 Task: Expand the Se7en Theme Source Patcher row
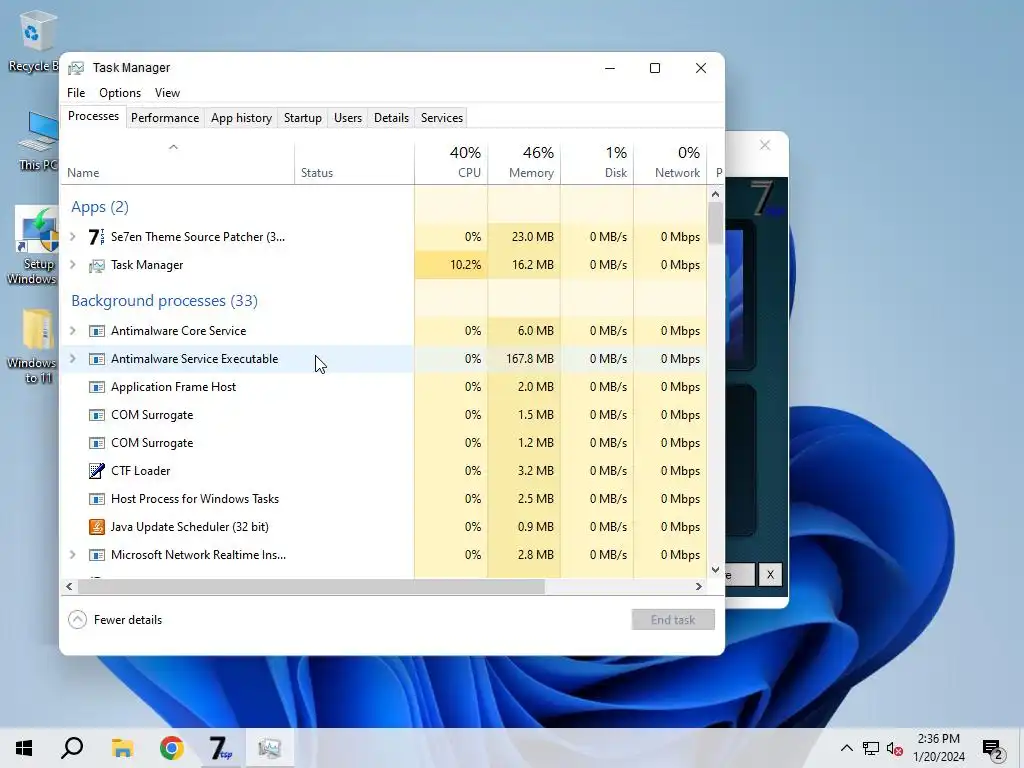(x=72, y=236)
